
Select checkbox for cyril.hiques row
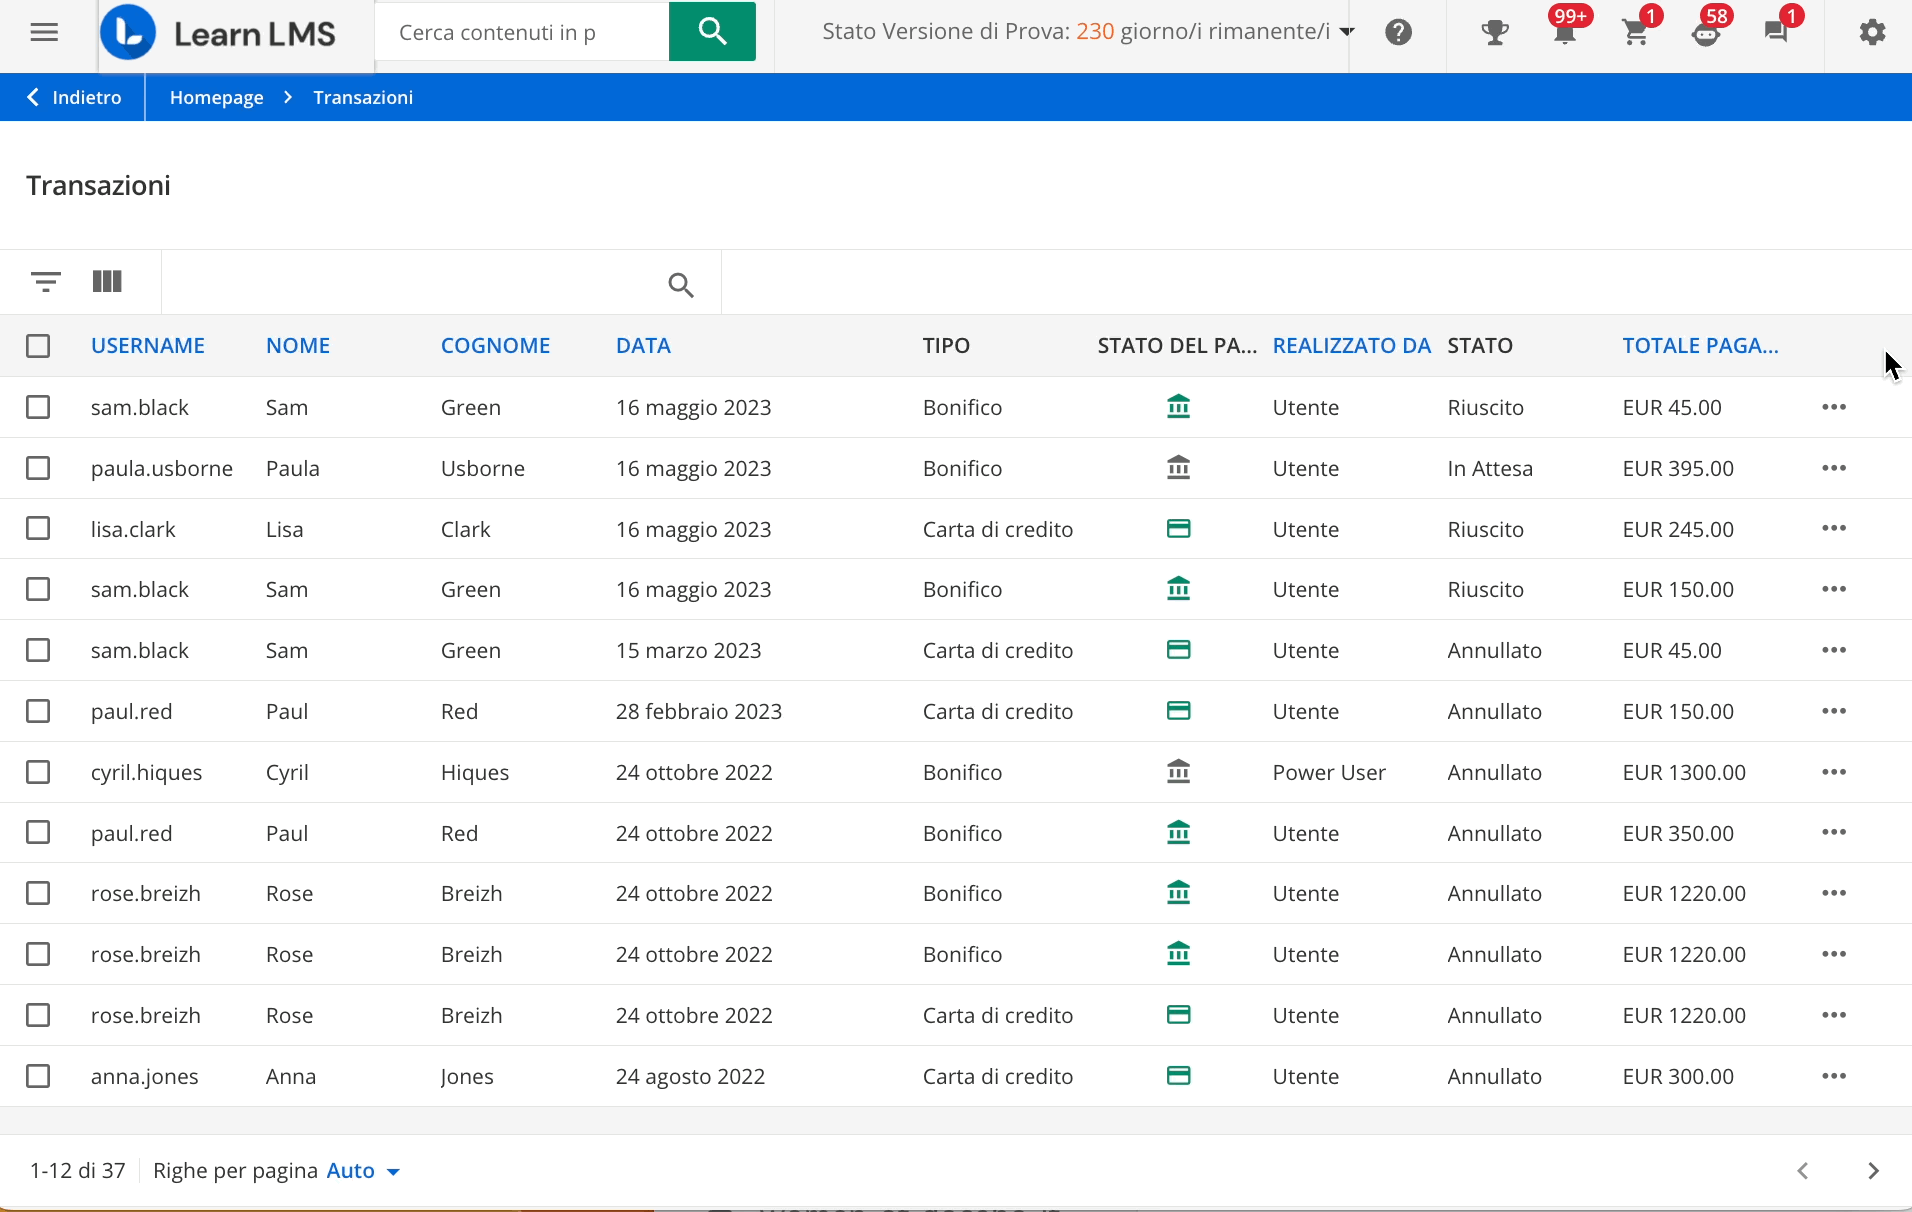coord(38,772)
